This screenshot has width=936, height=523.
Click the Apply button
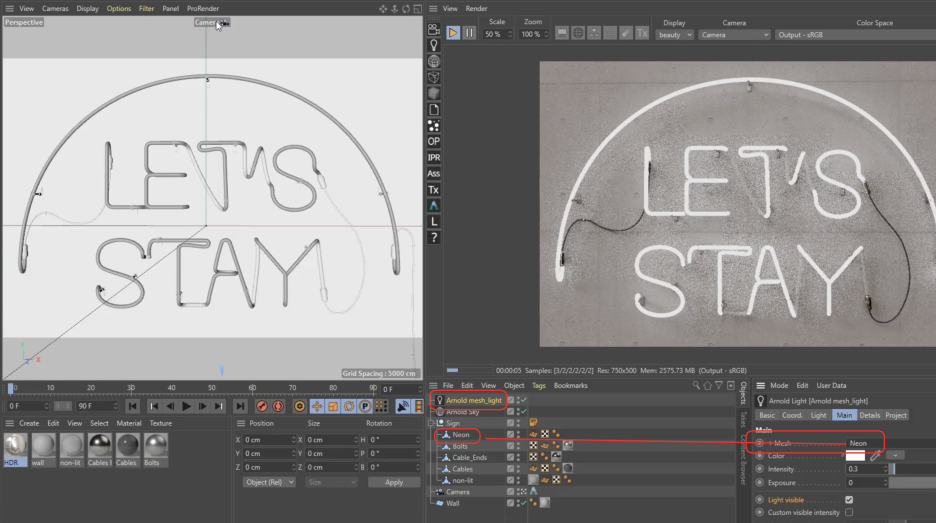(394, 482)
